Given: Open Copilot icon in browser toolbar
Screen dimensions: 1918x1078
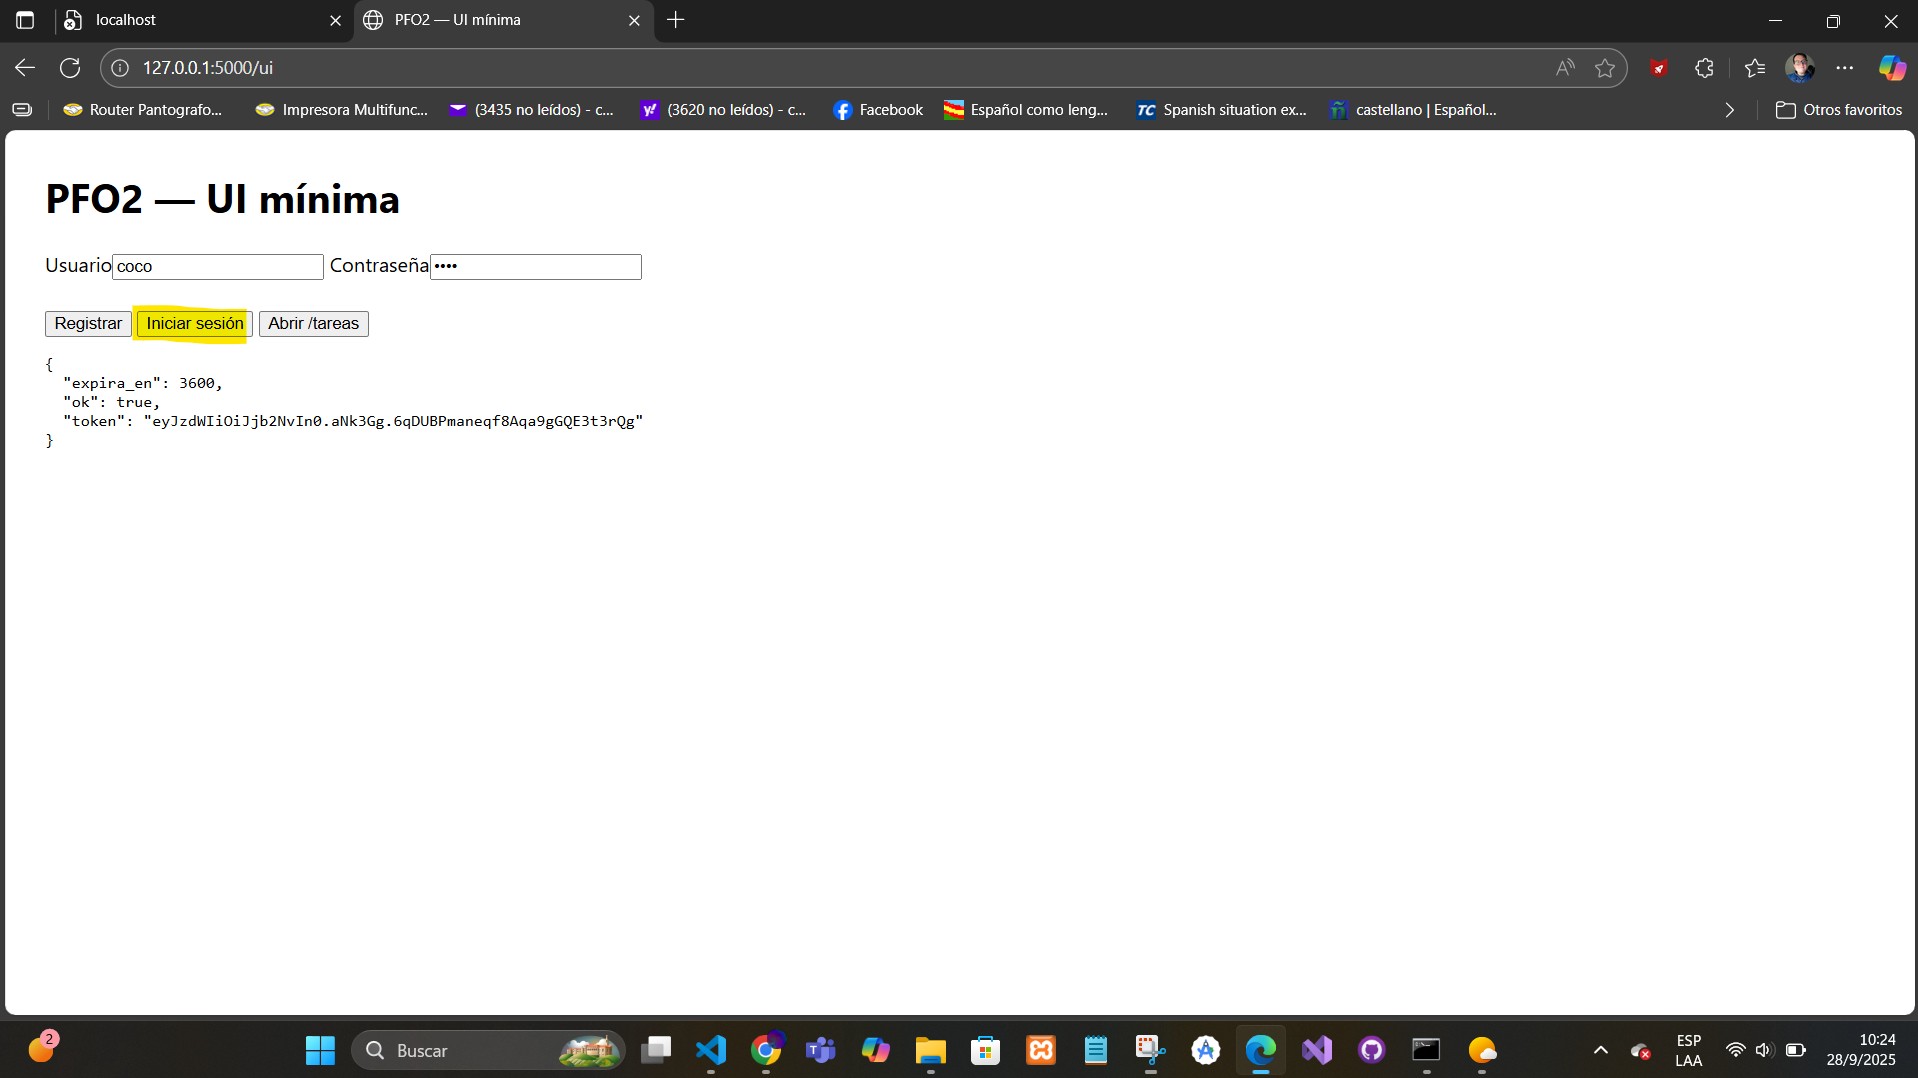Looking at the screenshot, I should pos(1891,68).
